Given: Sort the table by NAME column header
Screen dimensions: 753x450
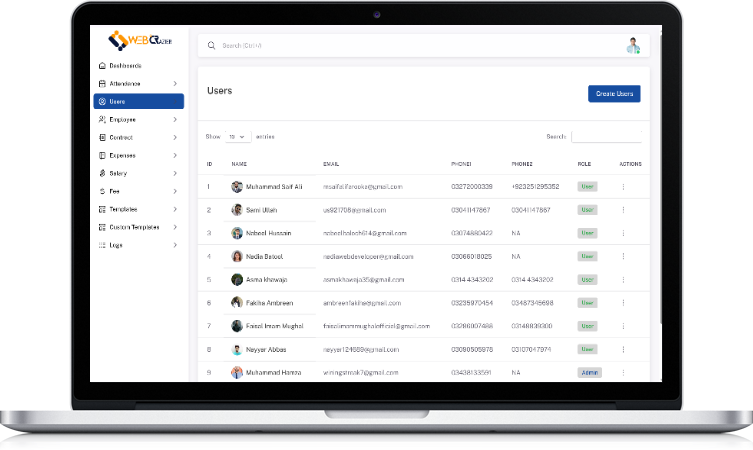Looking at the screenshot, I should [x=239, y=164].
